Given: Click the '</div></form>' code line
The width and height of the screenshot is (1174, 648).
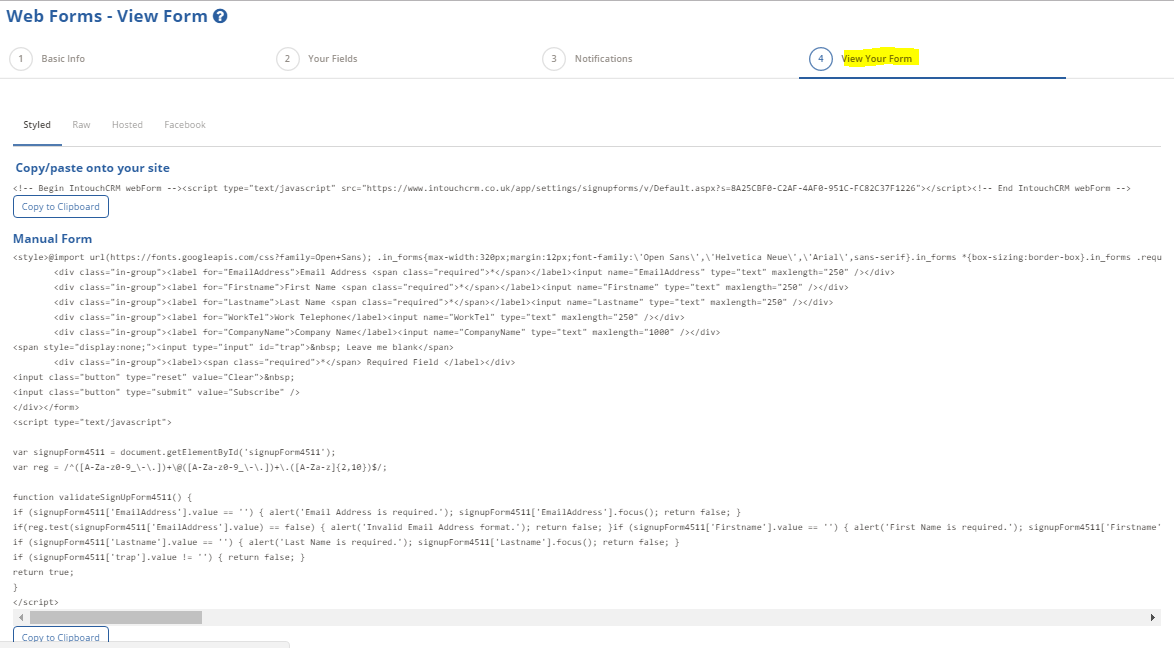Looking at the screenshot, I should (x=46, y=407).
